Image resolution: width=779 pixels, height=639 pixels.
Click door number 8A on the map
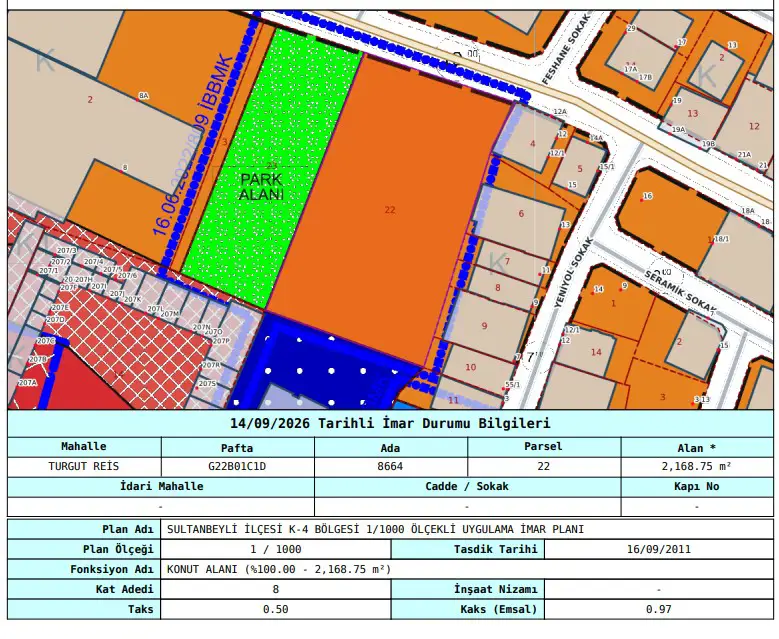pos(144,95)
